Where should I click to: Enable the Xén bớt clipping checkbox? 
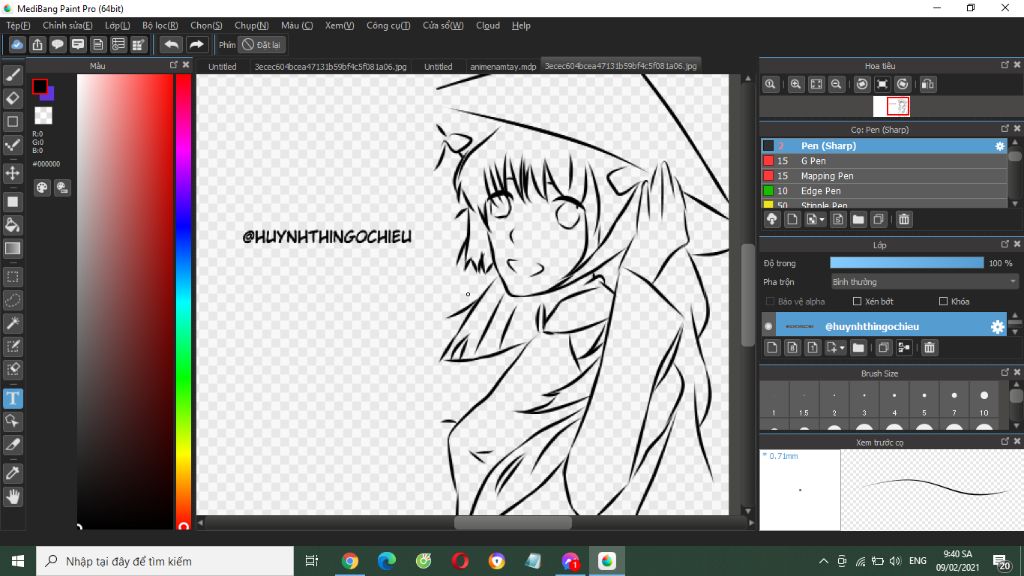click(x=857, y=301)
